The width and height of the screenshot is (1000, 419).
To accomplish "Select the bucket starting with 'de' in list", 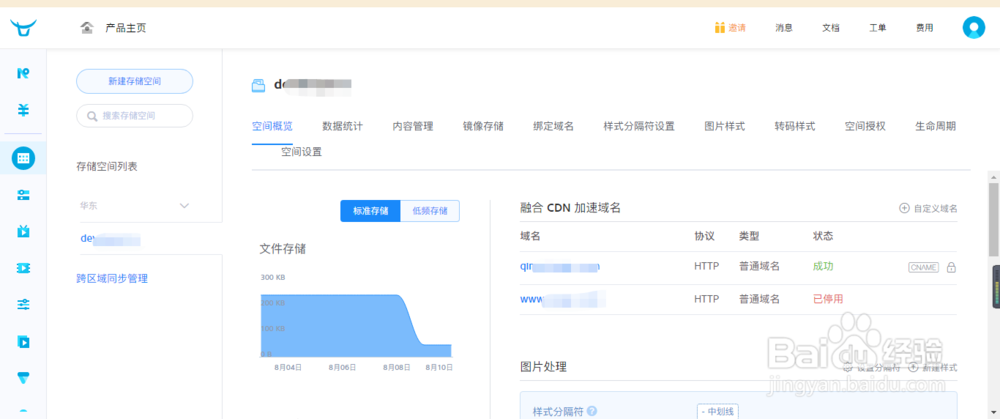I will (x=110, y=239).
